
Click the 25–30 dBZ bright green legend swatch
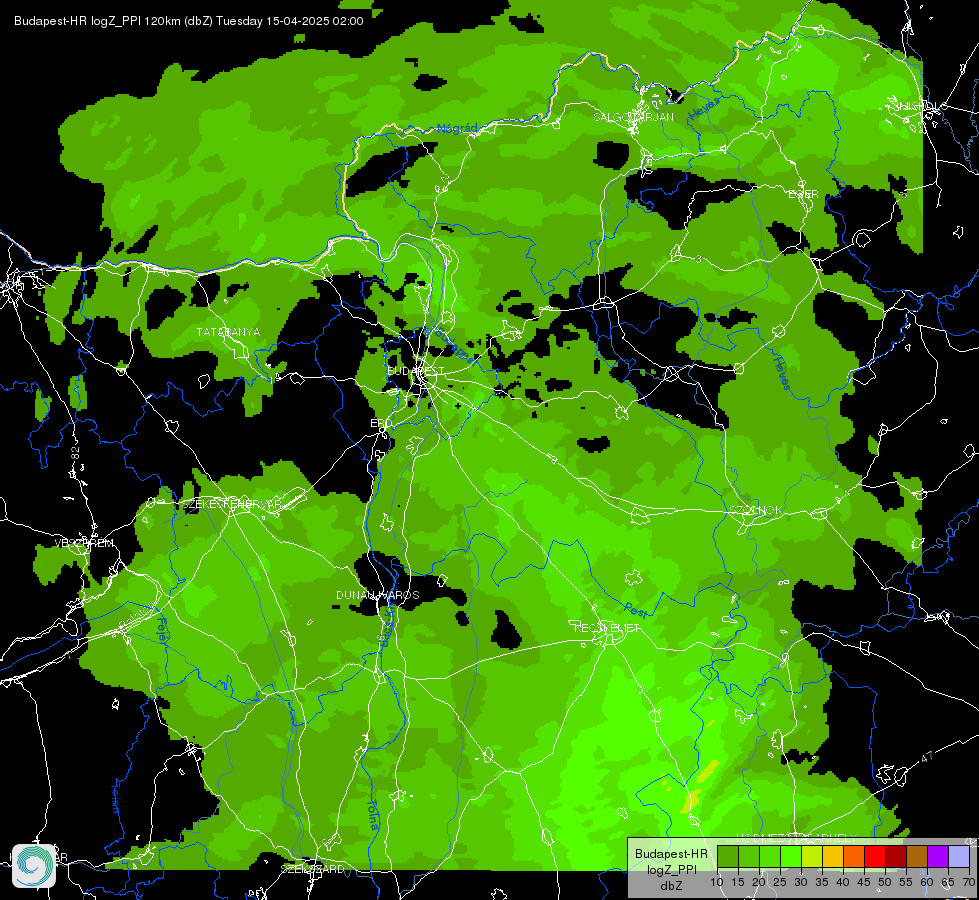click(x=790, y=857)
